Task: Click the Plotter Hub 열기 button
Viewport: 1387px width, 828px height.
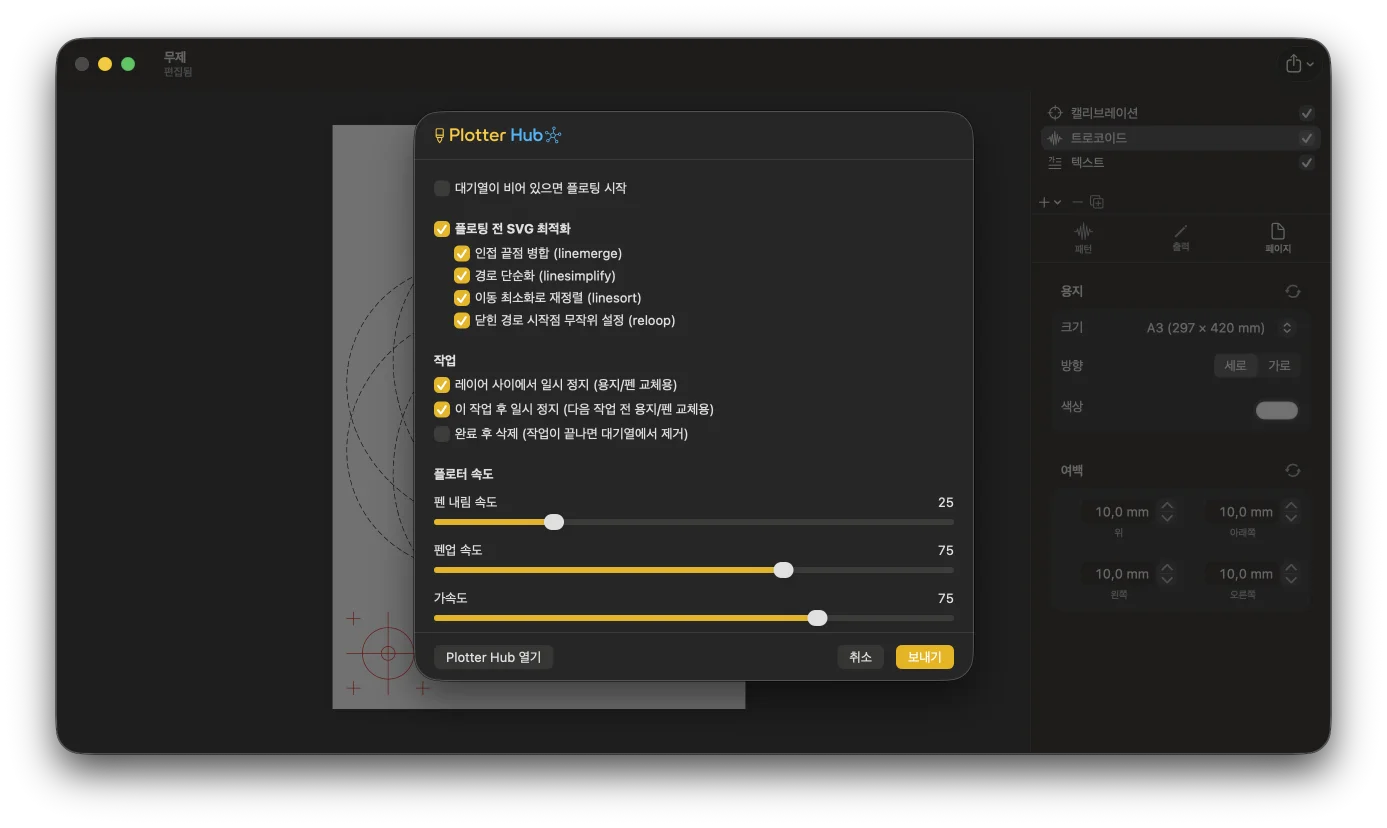Action: (493, 657)
